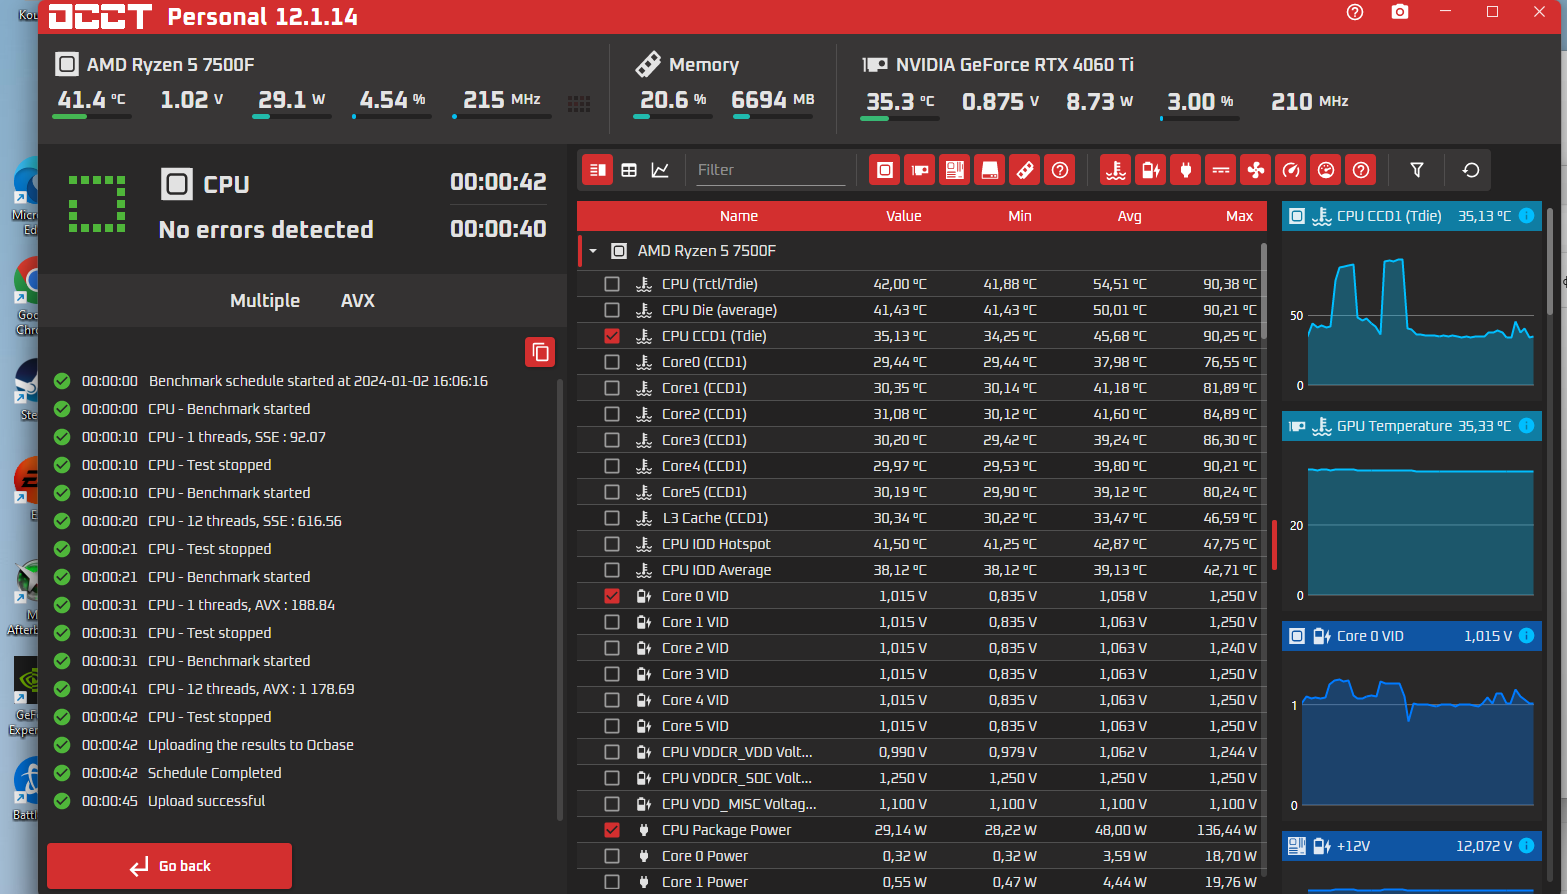Screen dimensions: 1567x894
Task: Click the CPU IOD Average row name
Action: [716, 570]
